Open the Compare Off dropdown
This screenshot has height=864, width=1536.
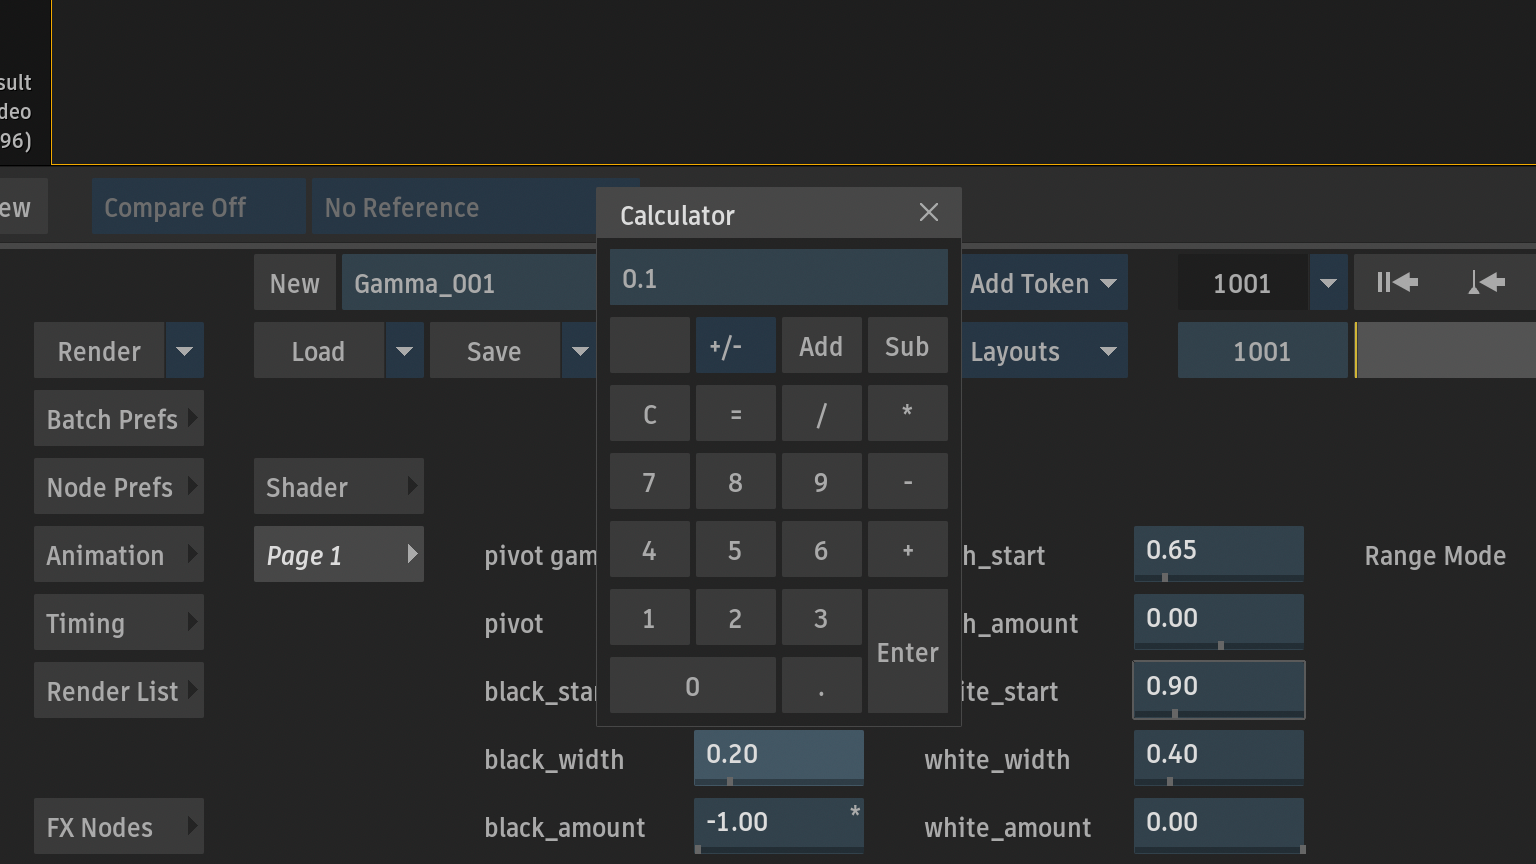(198, 207)
